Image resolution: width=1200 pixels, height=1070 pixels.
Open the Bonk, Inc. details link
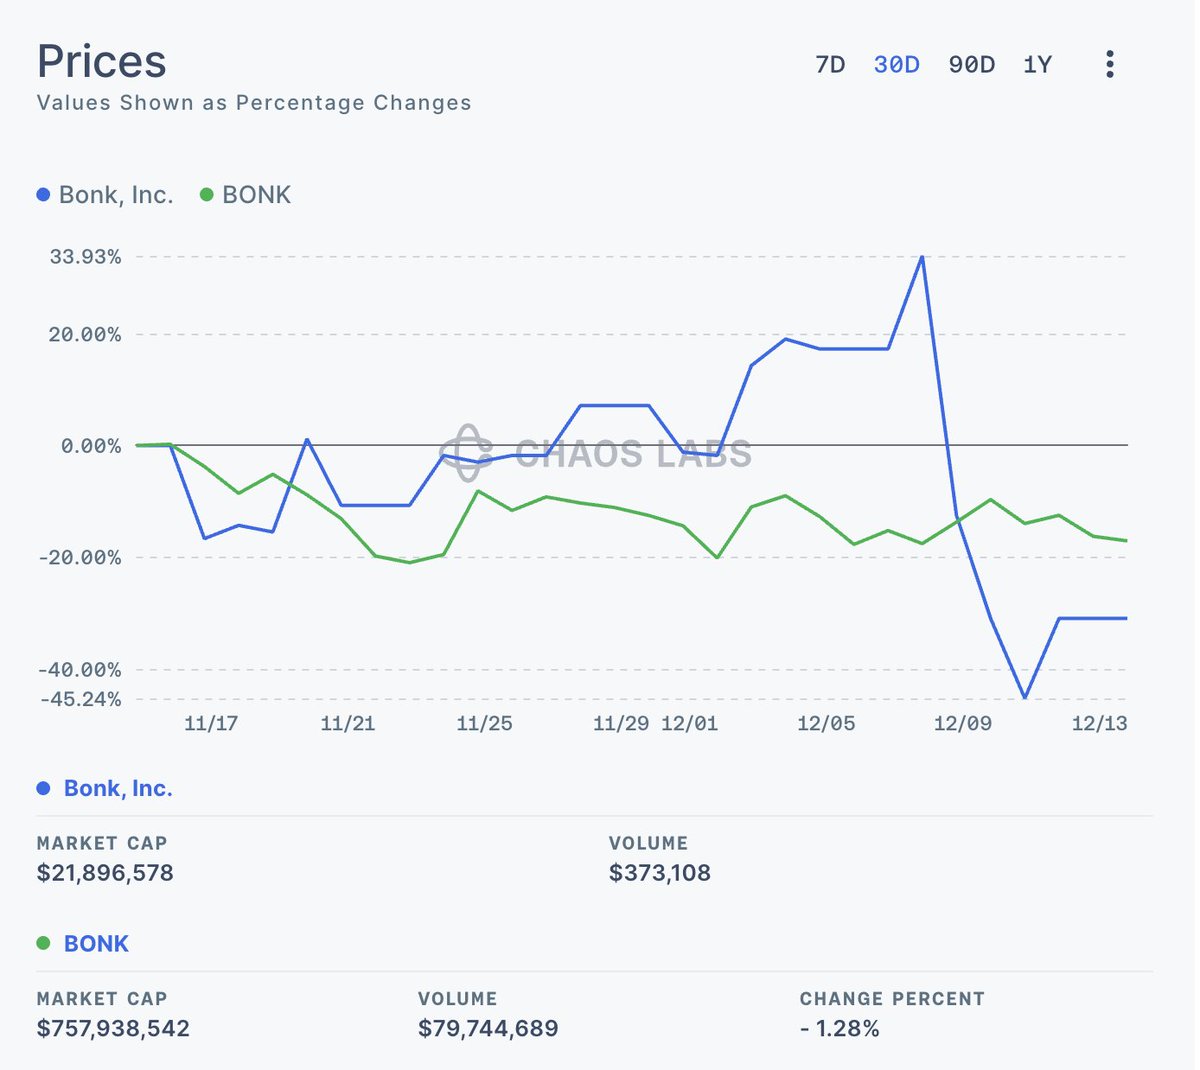tap(118, 788)
